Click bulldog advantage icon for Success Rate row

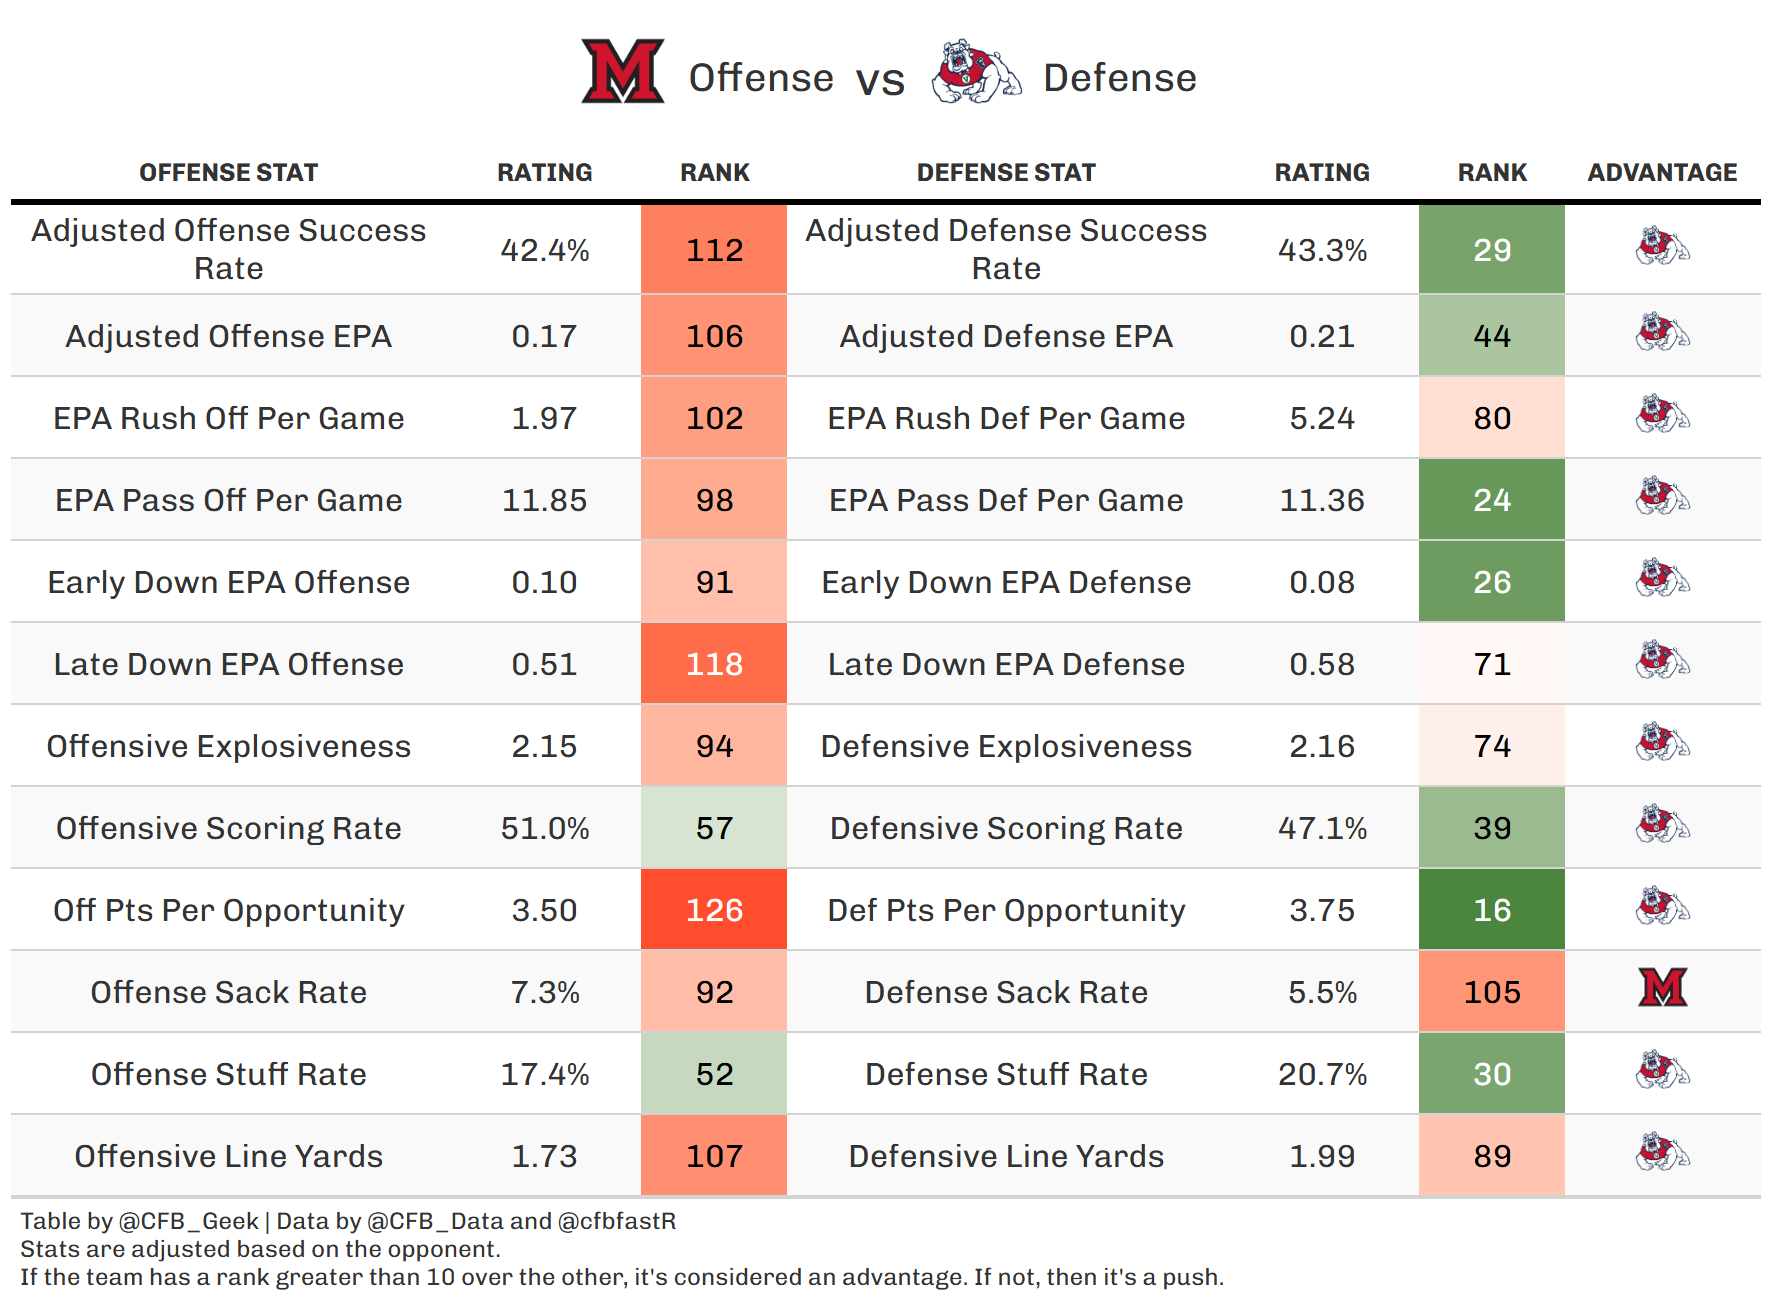[1662, 246]
